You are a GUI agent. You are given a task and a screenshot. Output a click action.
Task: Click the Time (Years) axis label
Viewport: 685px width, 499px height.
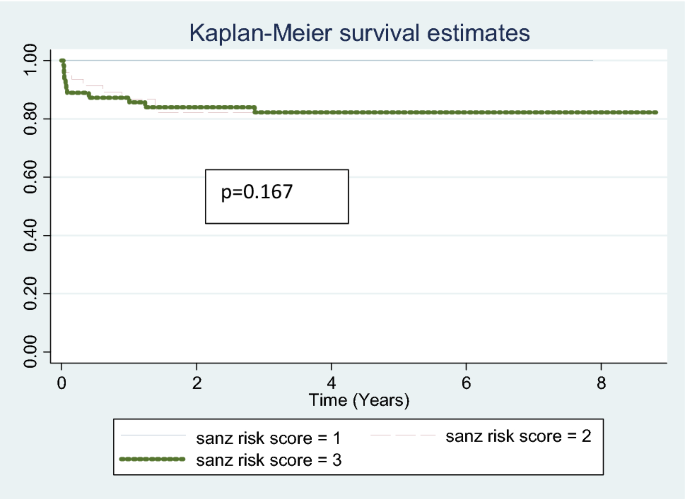pos(359,399)
